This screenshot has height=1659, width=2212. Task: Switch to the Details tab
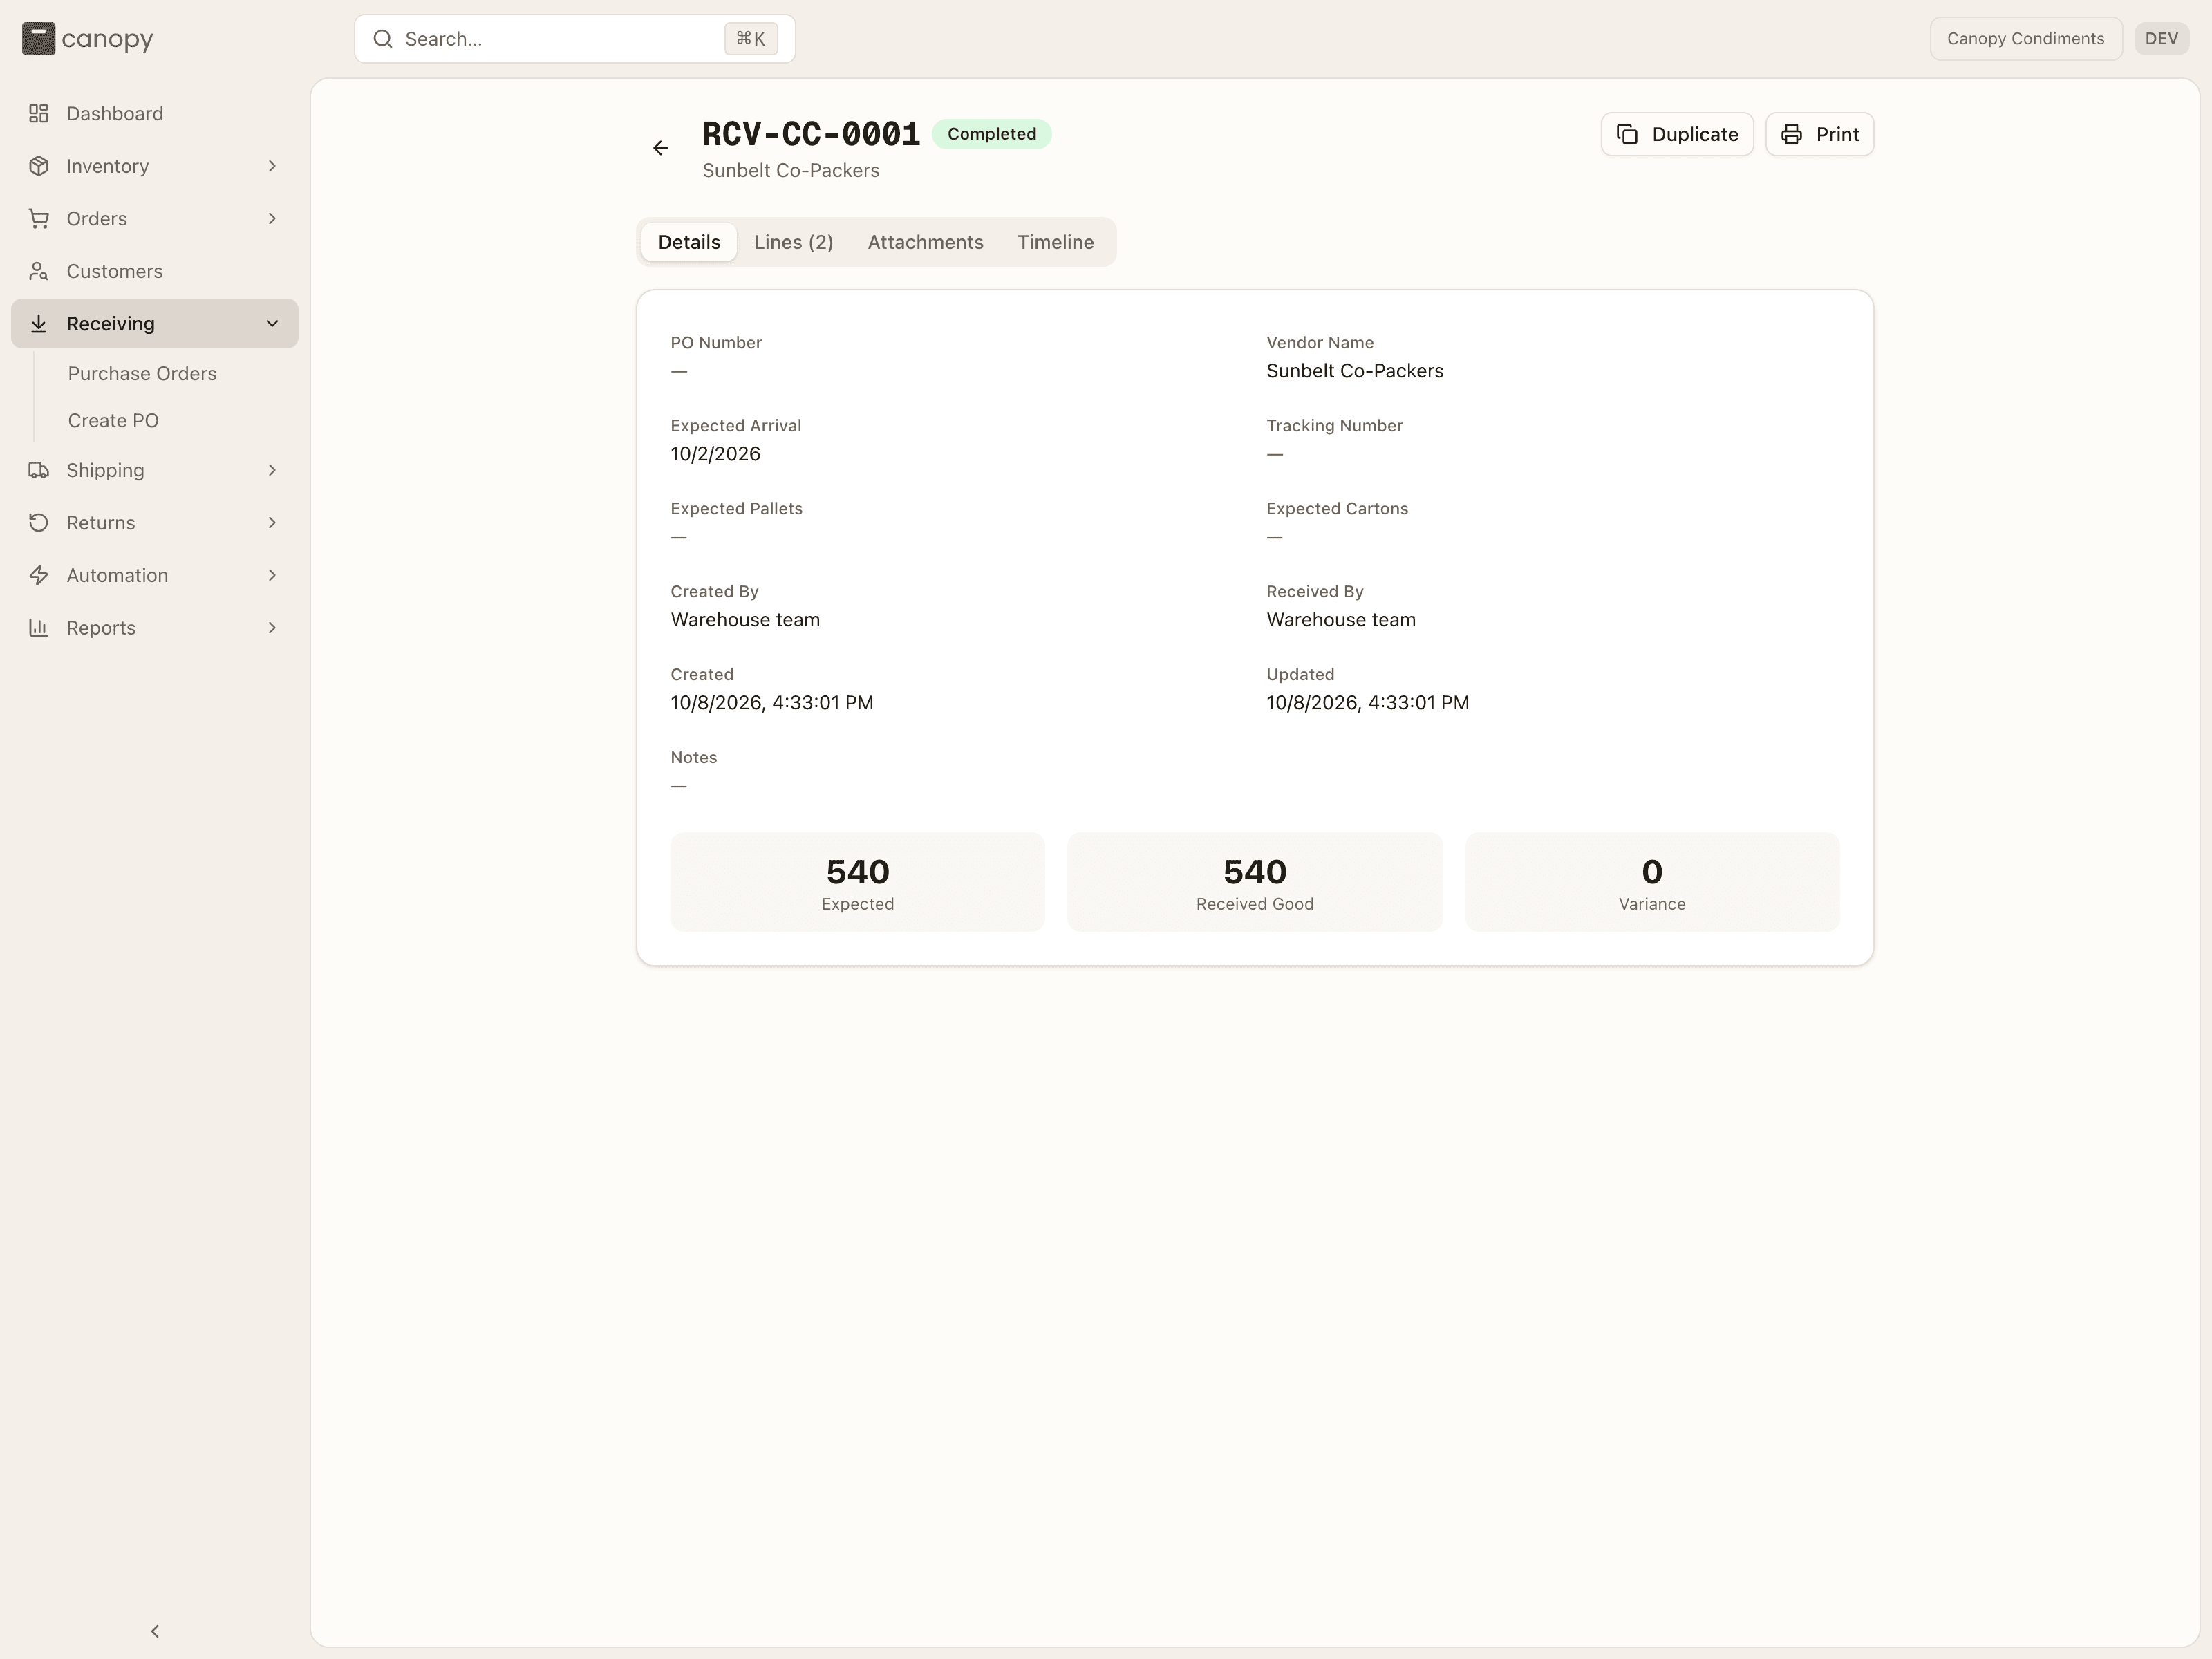tap(689, 242)
